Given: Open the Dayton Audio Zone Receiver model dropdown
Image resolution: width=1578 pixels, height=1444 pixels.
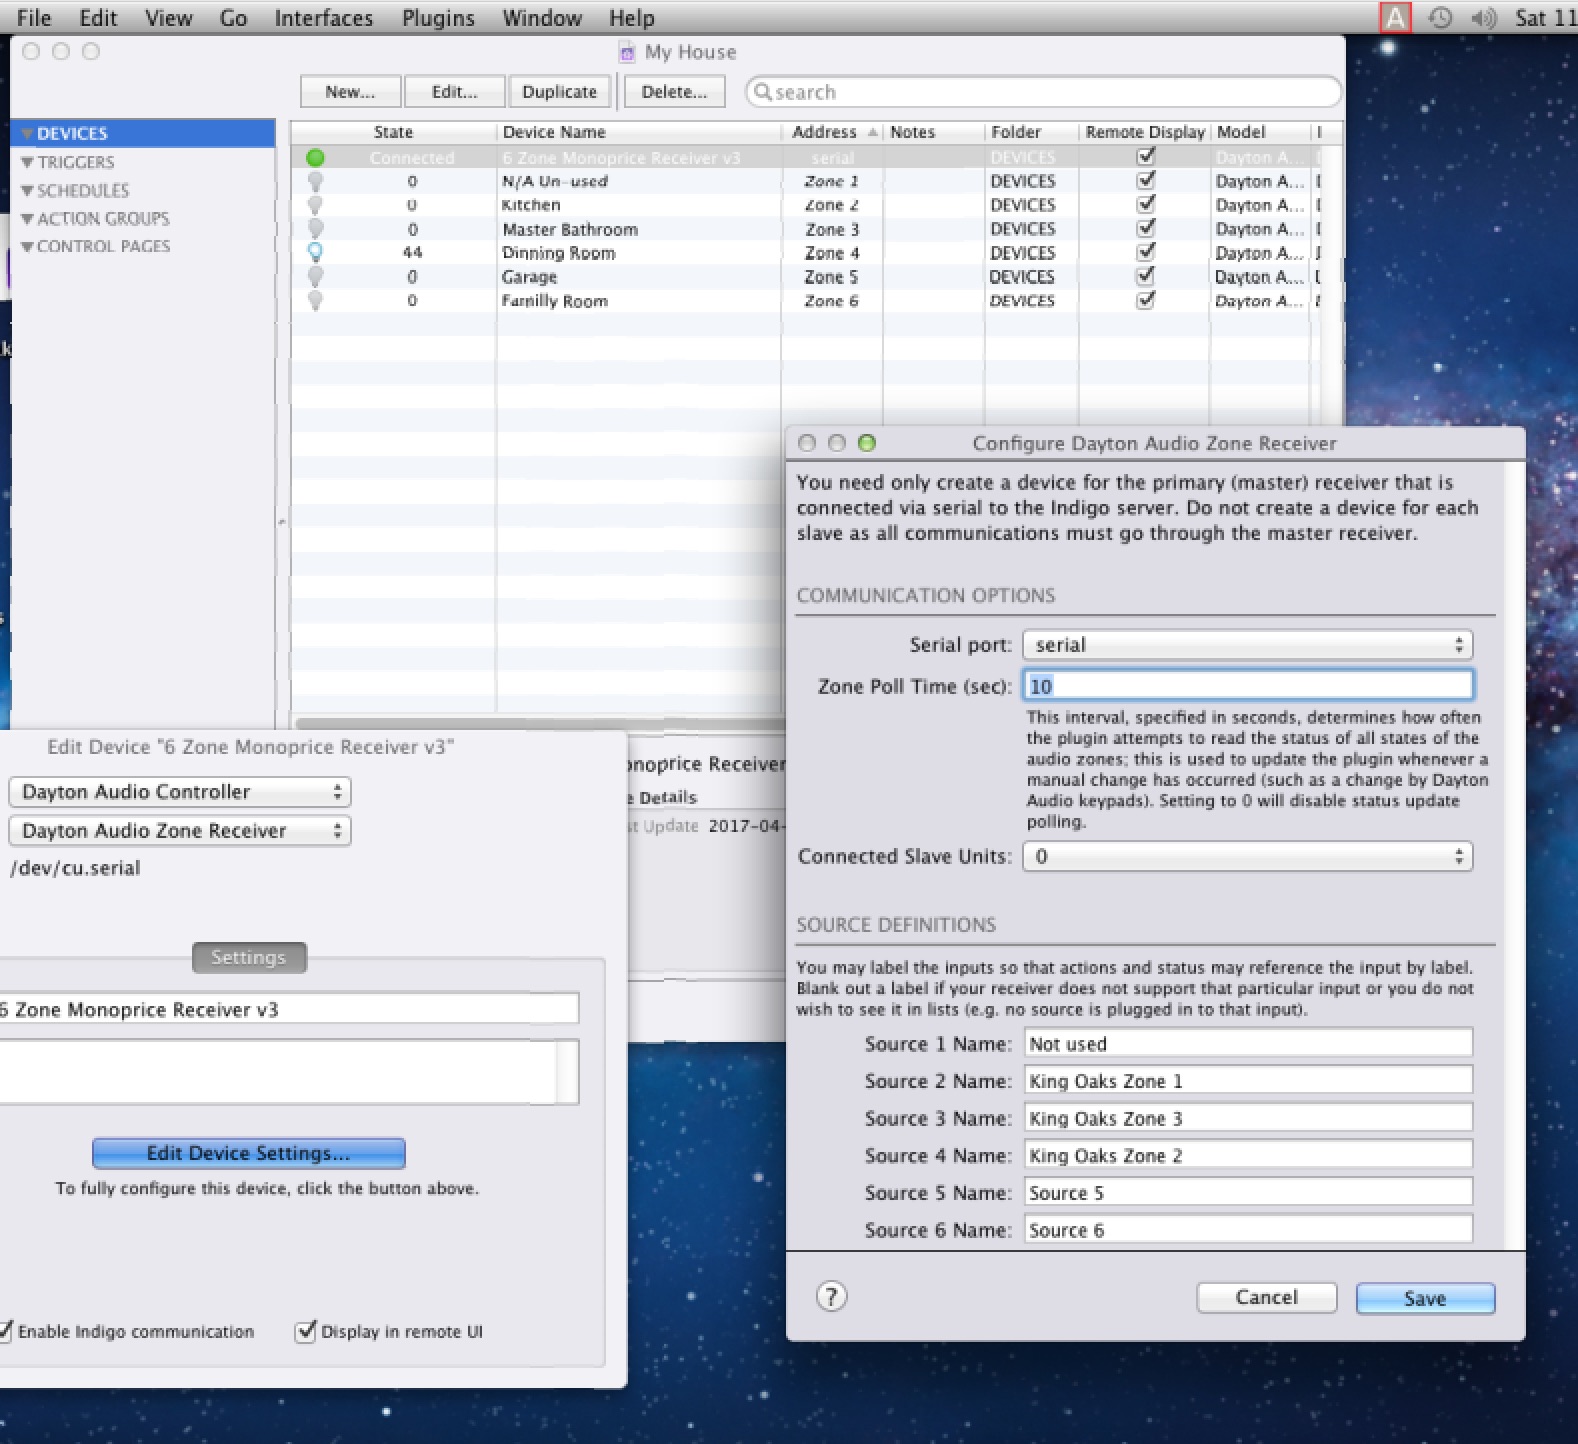Looking at the screenshot, I should pyautogui.click(x=180, y=831).
